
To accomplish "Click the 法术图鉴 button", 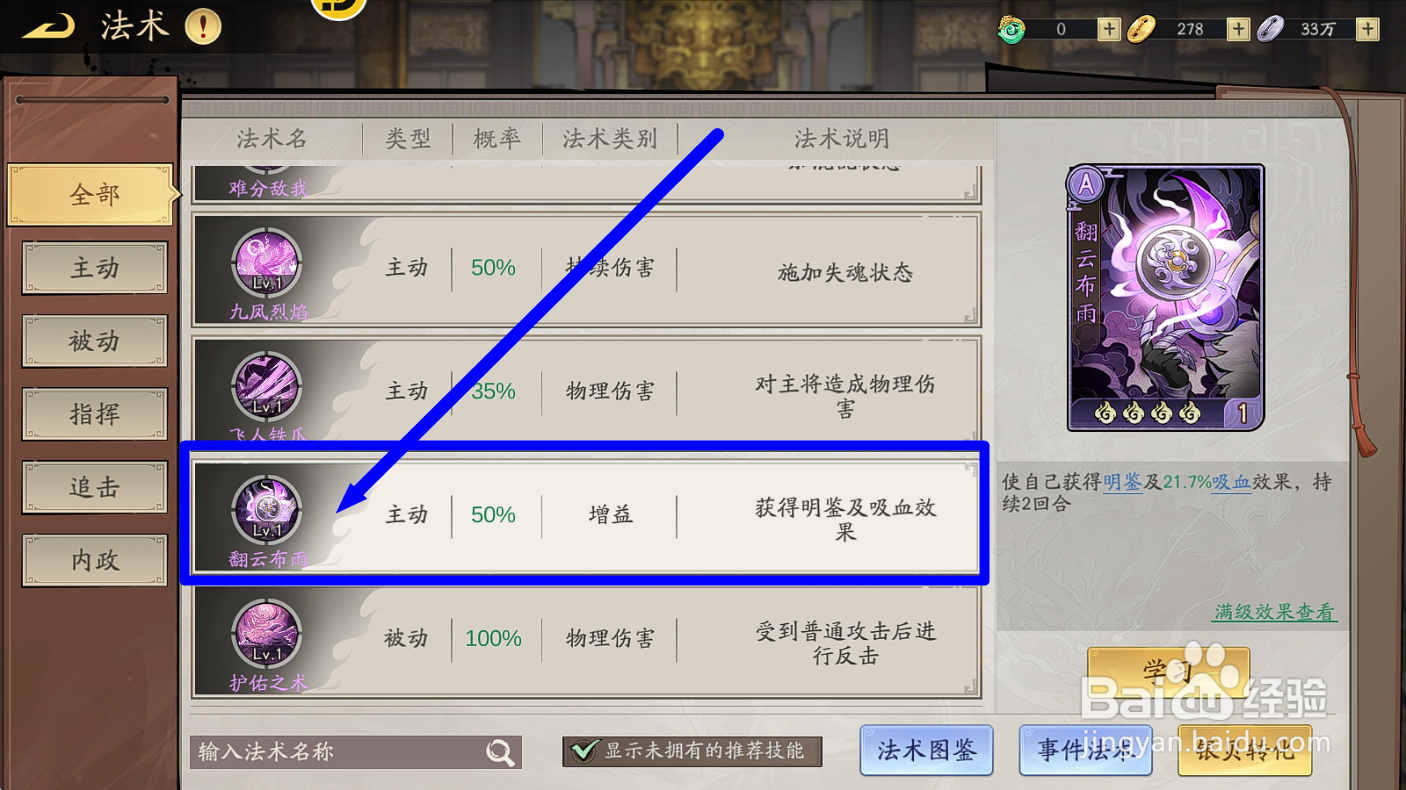I will [926, 750].
